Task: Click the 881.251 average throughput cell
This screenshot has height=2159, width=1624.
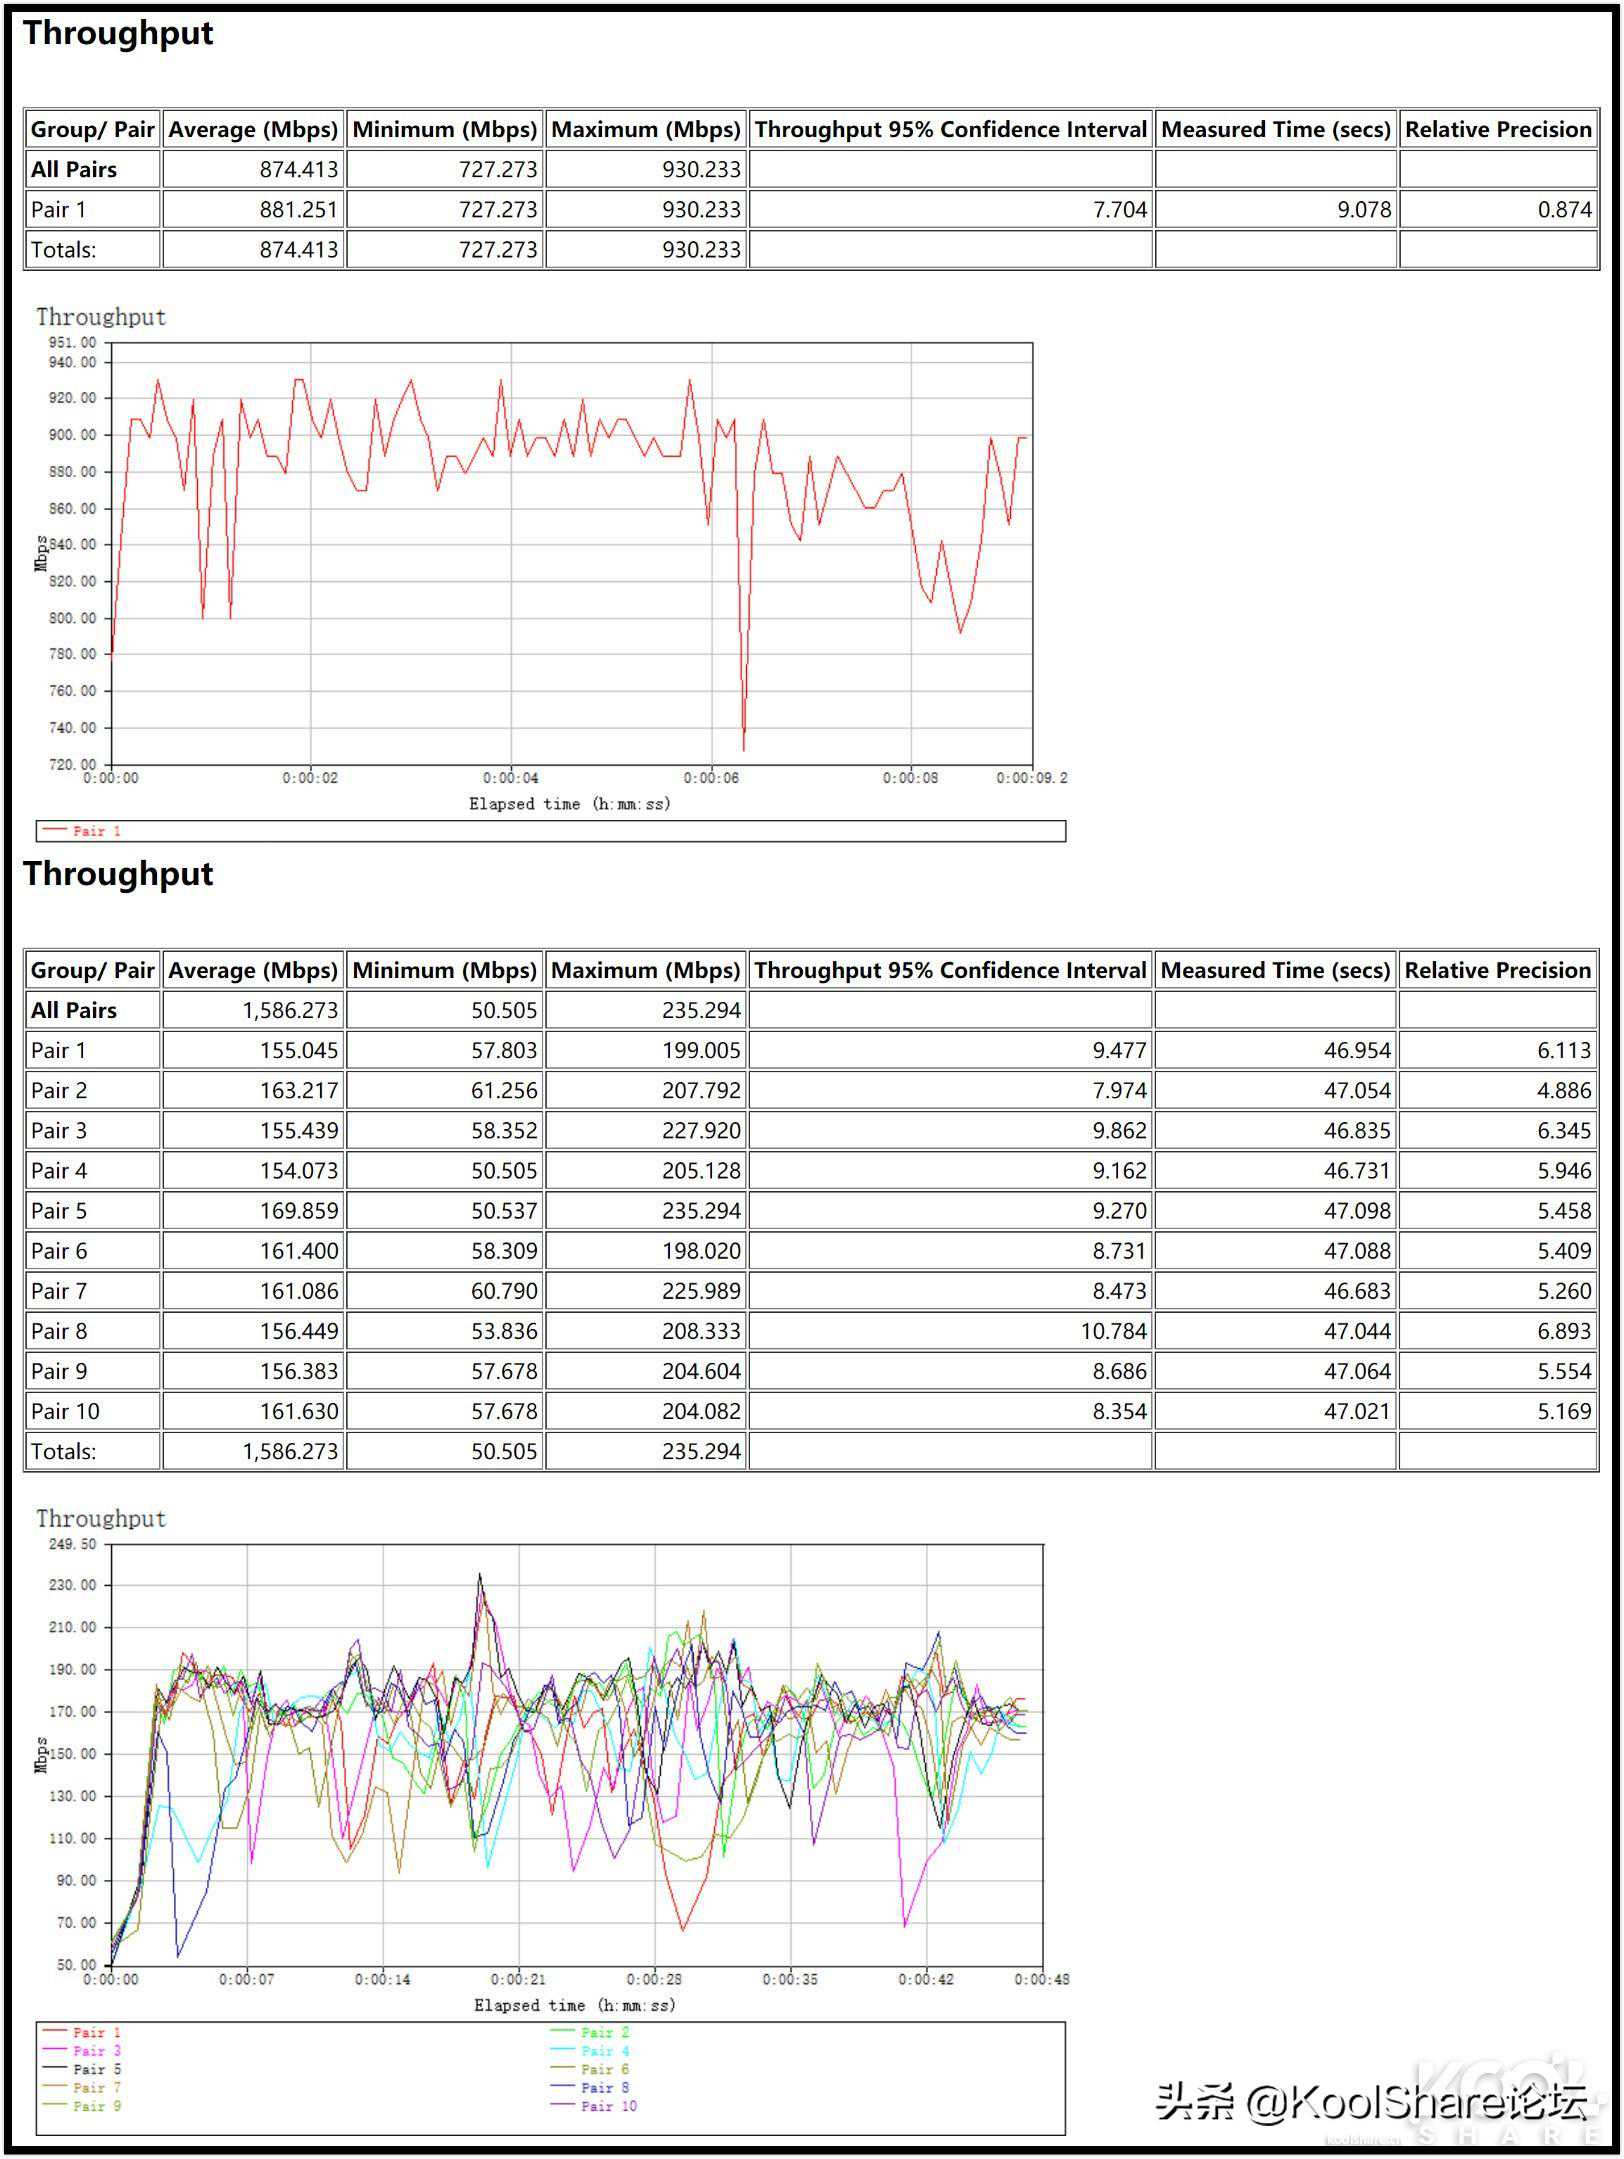Action: pyautogui.click(x=299, y=210)
